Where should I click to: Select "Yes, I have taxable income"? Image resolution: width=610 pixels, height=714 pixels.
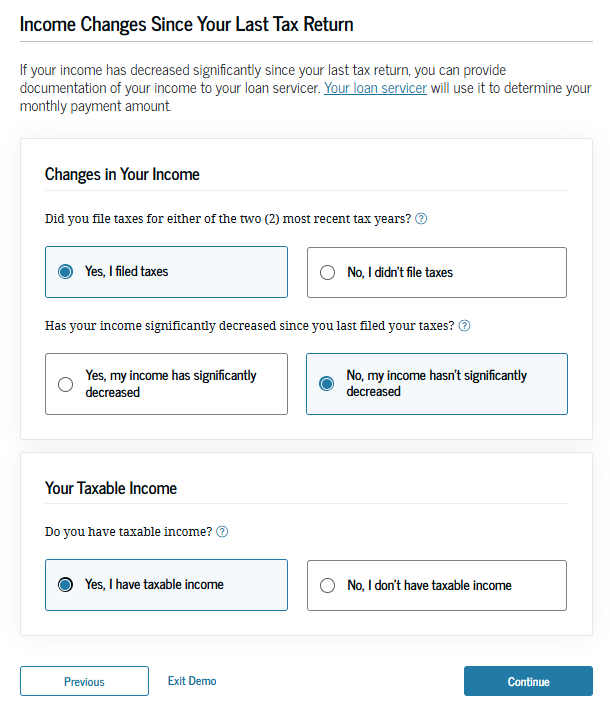click(x=166, y=585)
